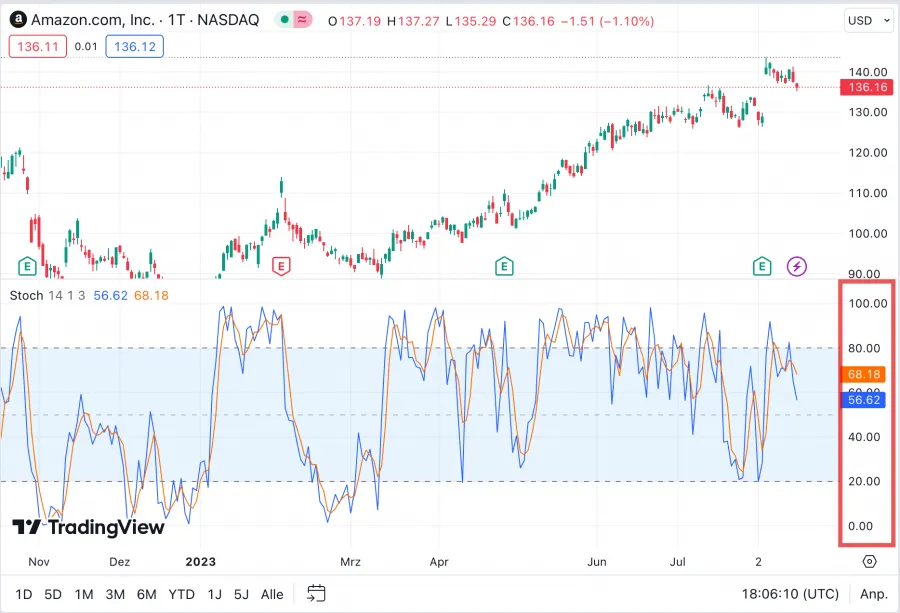Screen dimensions: 900x613
Task: Click the Amazon.com, Inc. symbol title
Action: tap(93, 20)
